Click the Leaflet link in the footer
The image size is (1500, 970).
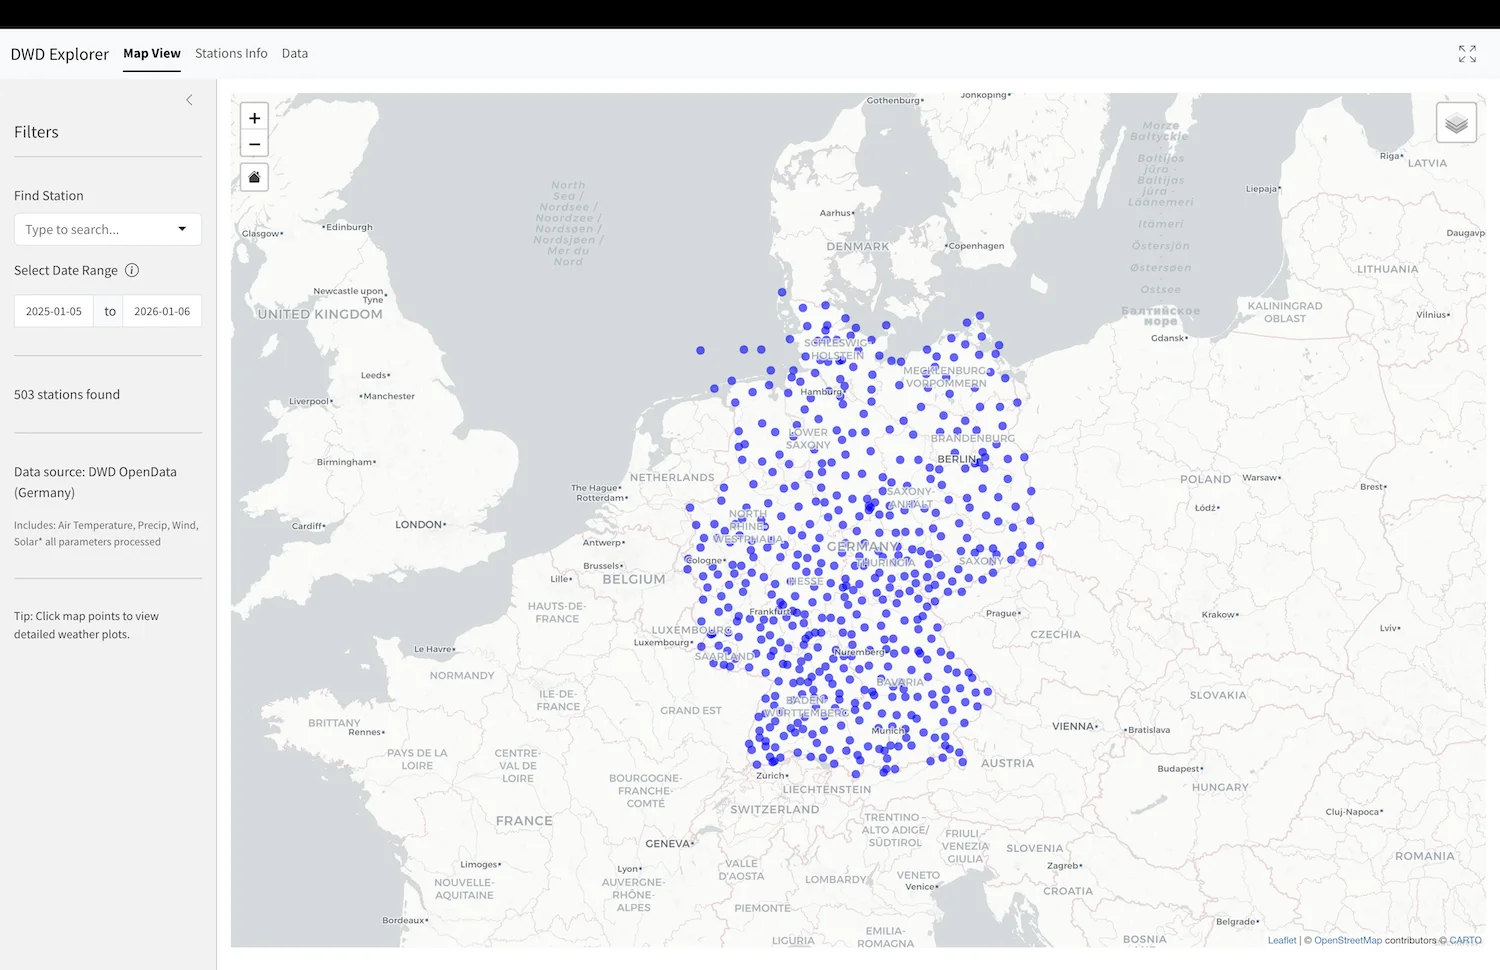click(x=1282, y=940)
